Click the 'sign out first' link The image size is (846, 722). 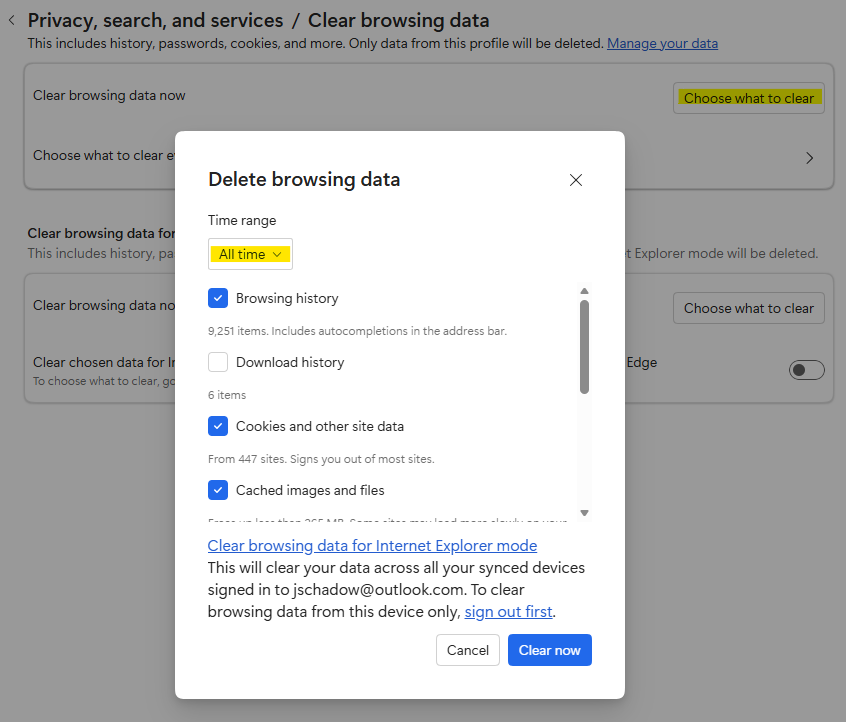pyautogui.click(x=508, y=611)
